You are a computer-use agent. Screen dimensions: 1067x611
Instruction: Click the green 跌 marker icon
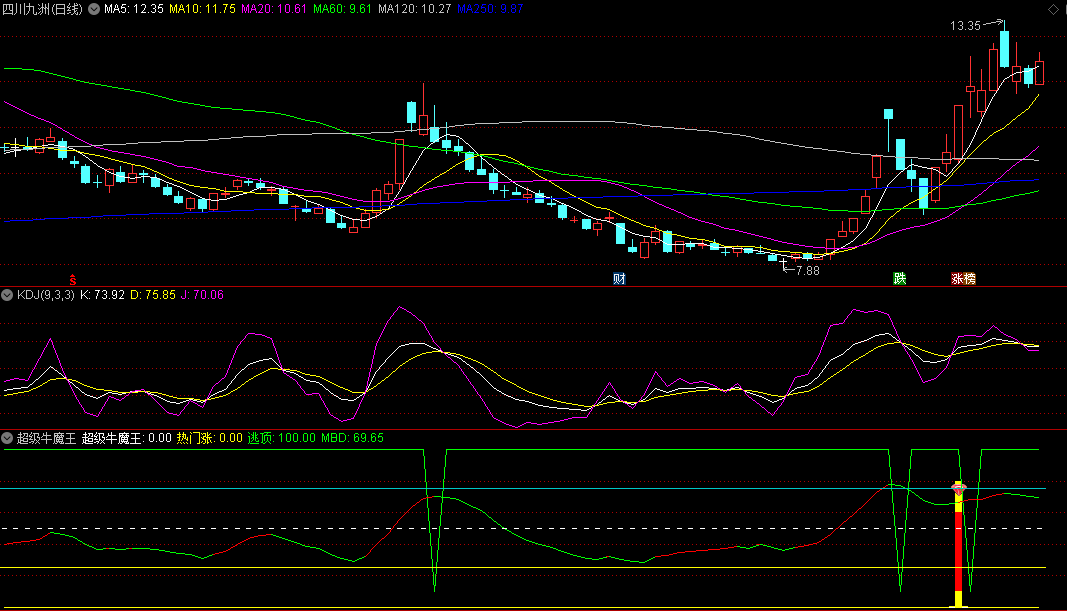tap(900, 279)
